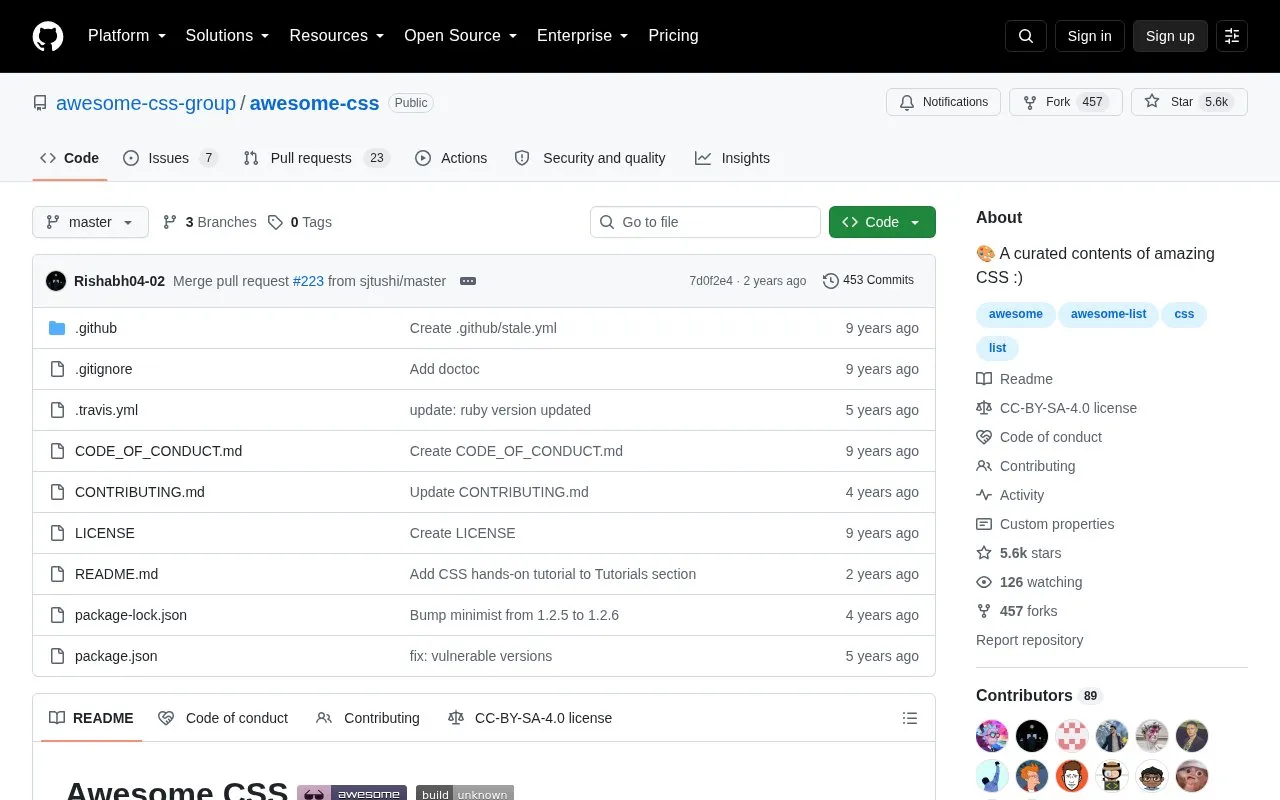Fork the repository
1280x800 pixels.
click(x=1065, y=102)
